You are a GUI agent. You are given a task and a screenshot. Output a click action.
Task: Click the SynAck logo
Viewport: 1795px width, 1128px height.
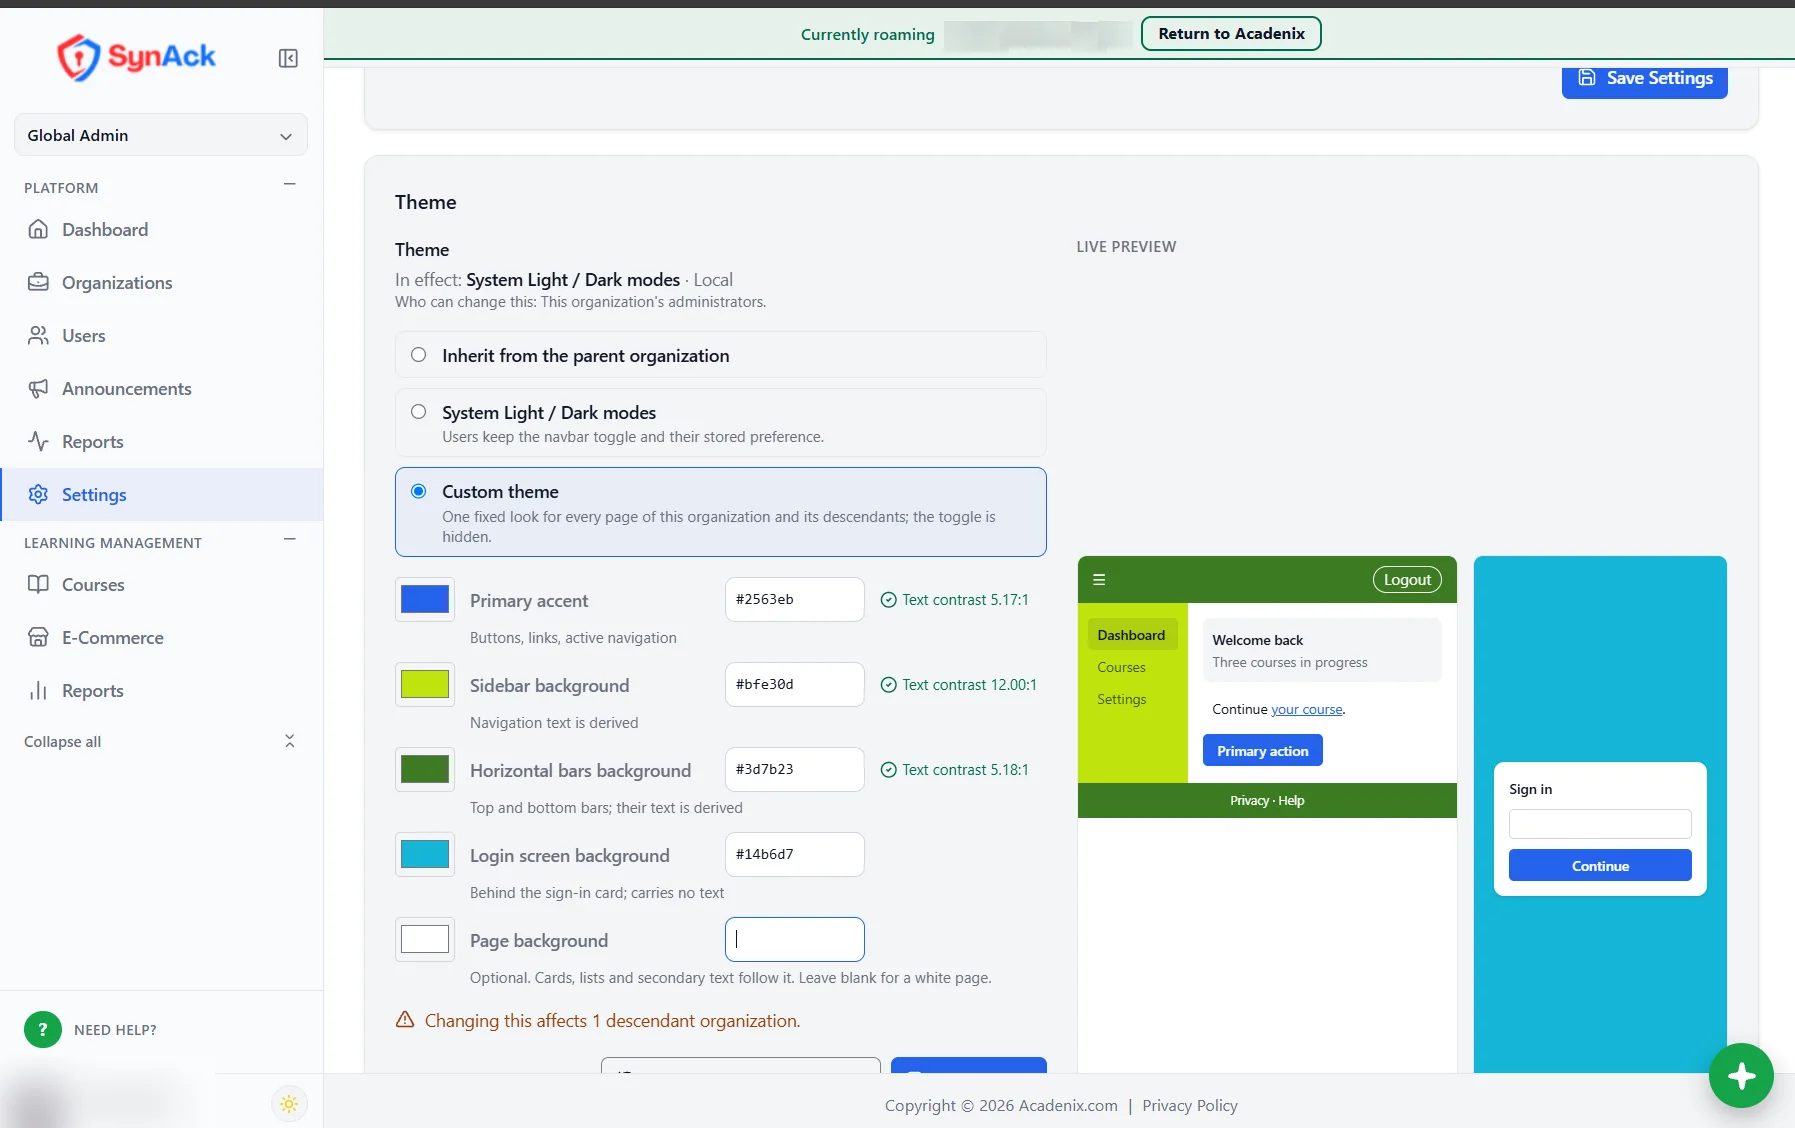coord(136,57)
